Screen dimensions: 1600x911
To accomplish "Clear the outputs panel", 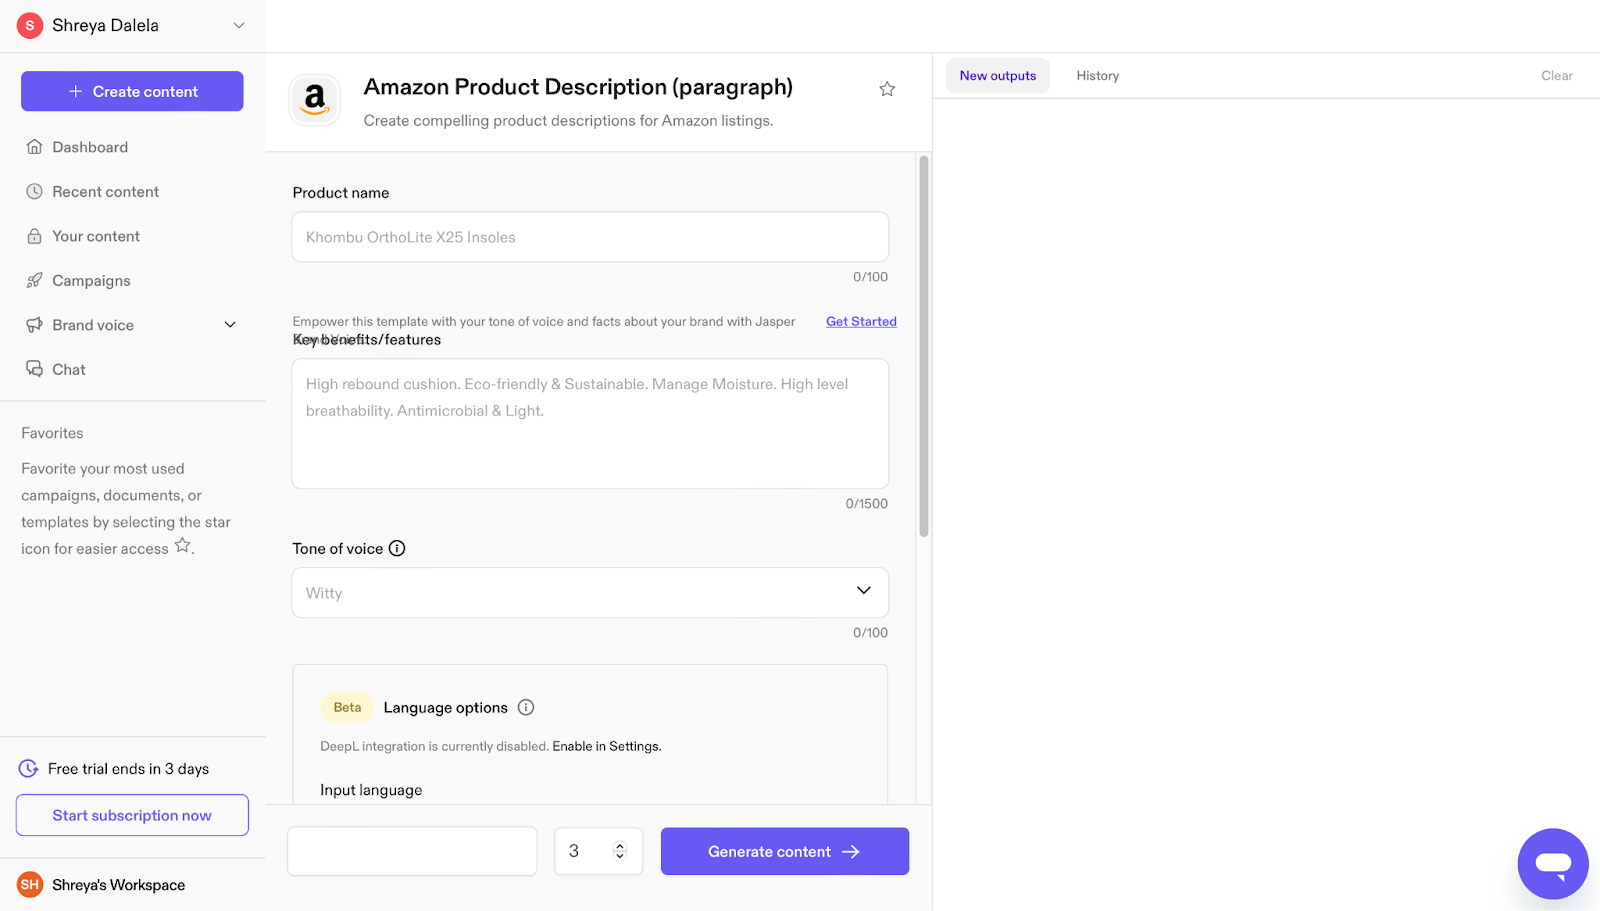I will pos(1556,75).
